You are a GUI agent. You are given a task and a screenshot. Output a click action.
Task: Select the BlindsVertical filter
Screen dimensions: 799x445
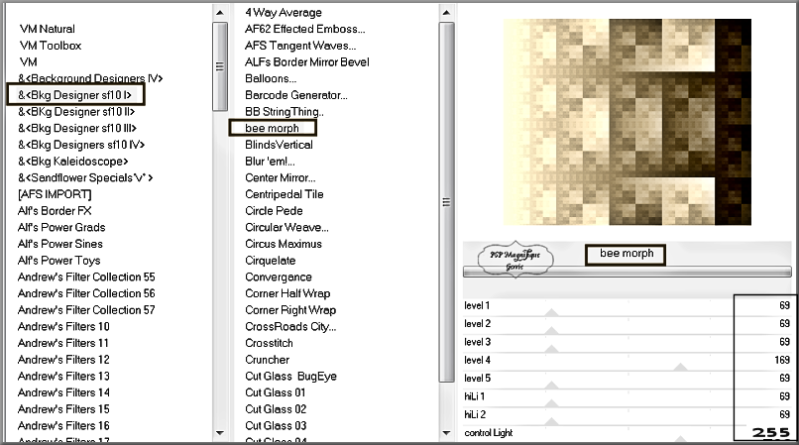tap(279, 145)
